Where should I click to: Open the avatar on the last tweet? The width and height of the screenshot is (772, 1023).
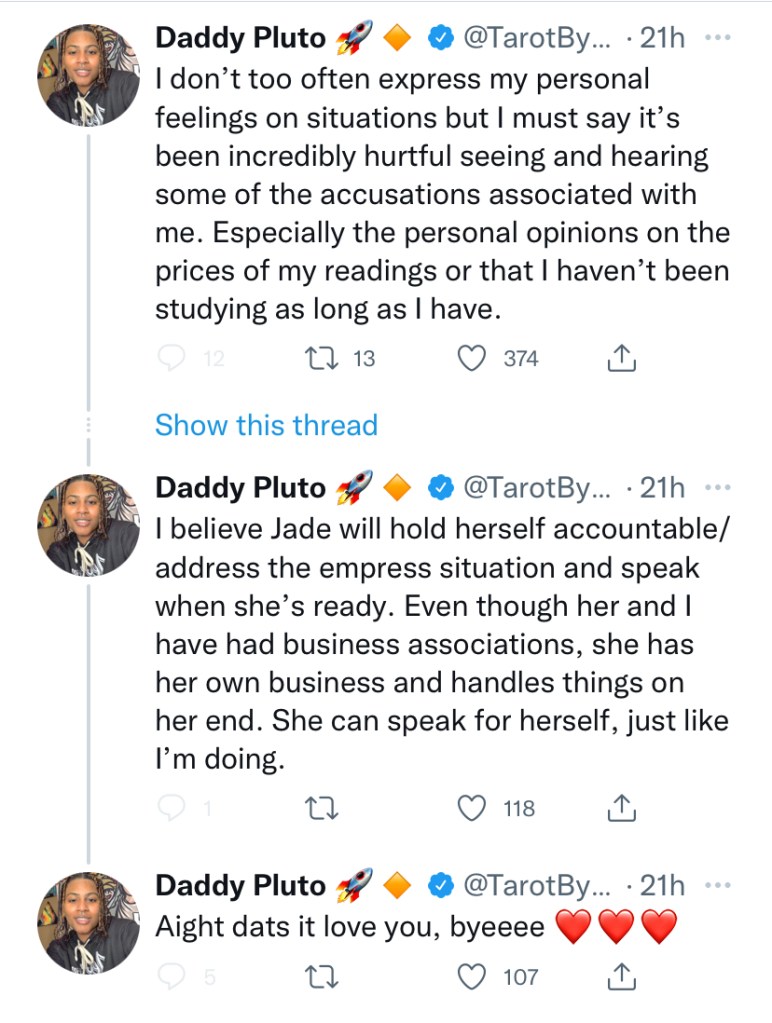point(88,922)
